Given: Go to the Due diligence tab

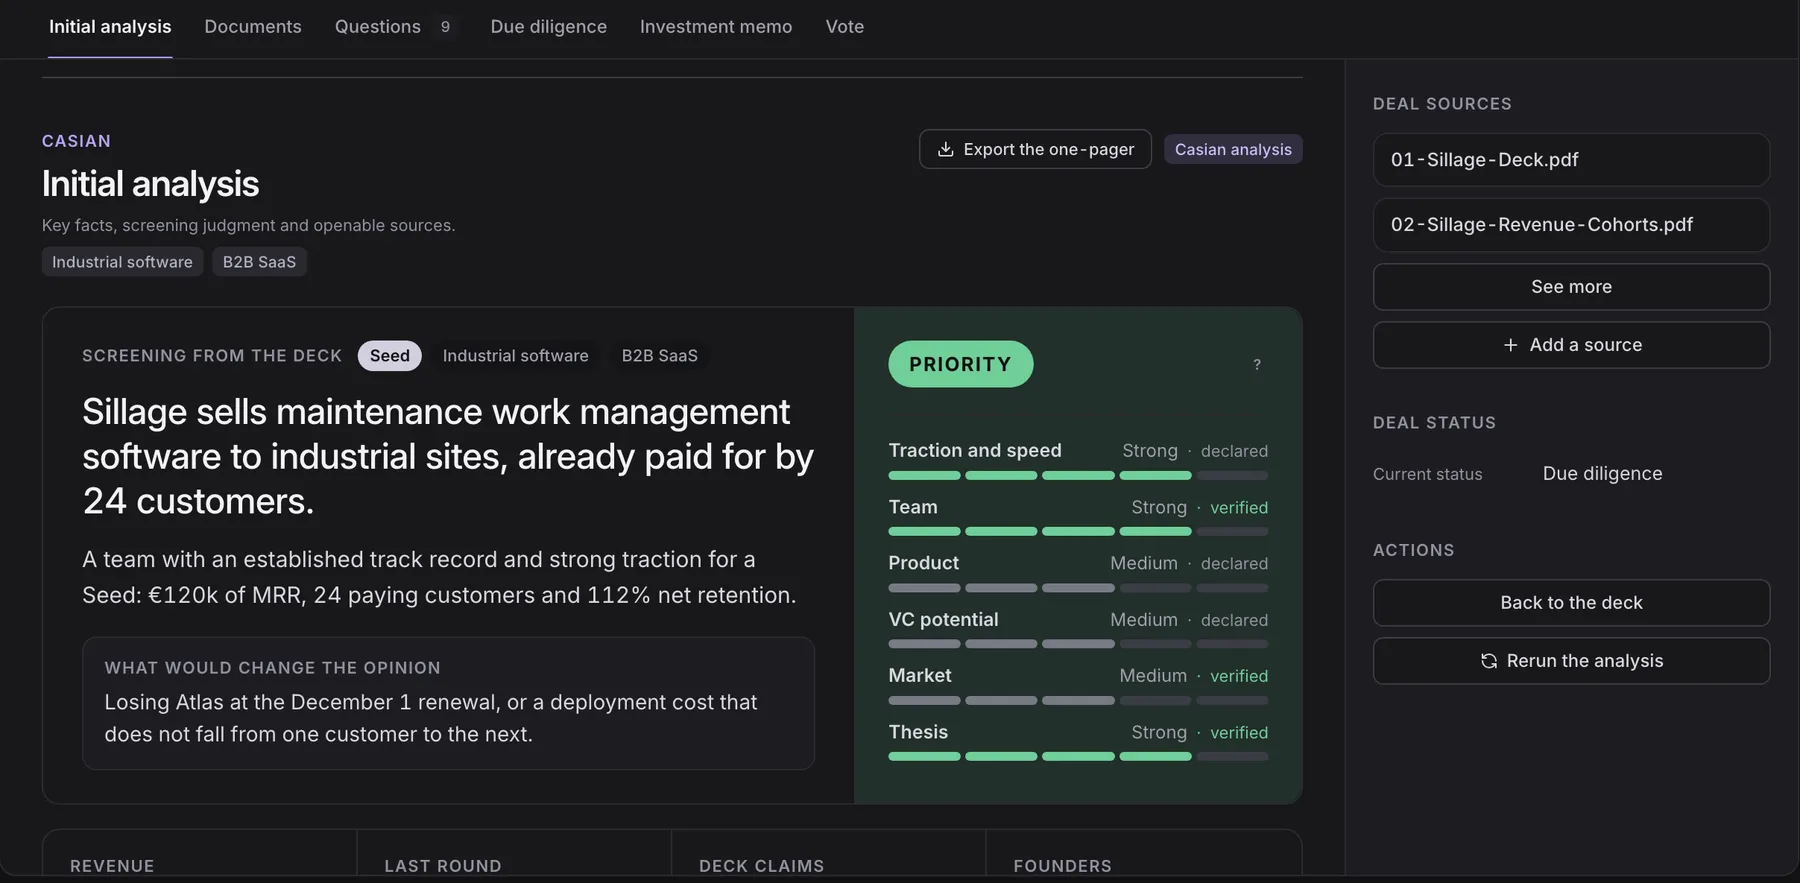Looking at the screenshot, I should click(549, 27).
